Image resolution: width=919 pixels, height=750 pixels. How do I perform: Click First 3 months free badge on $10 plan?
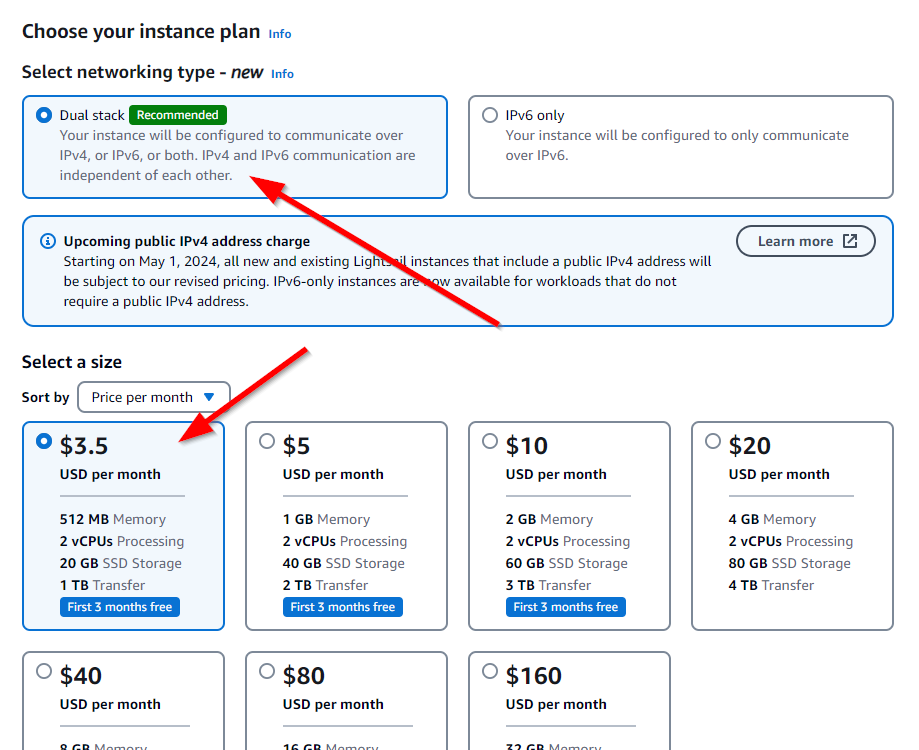click(x=566, y=607)
